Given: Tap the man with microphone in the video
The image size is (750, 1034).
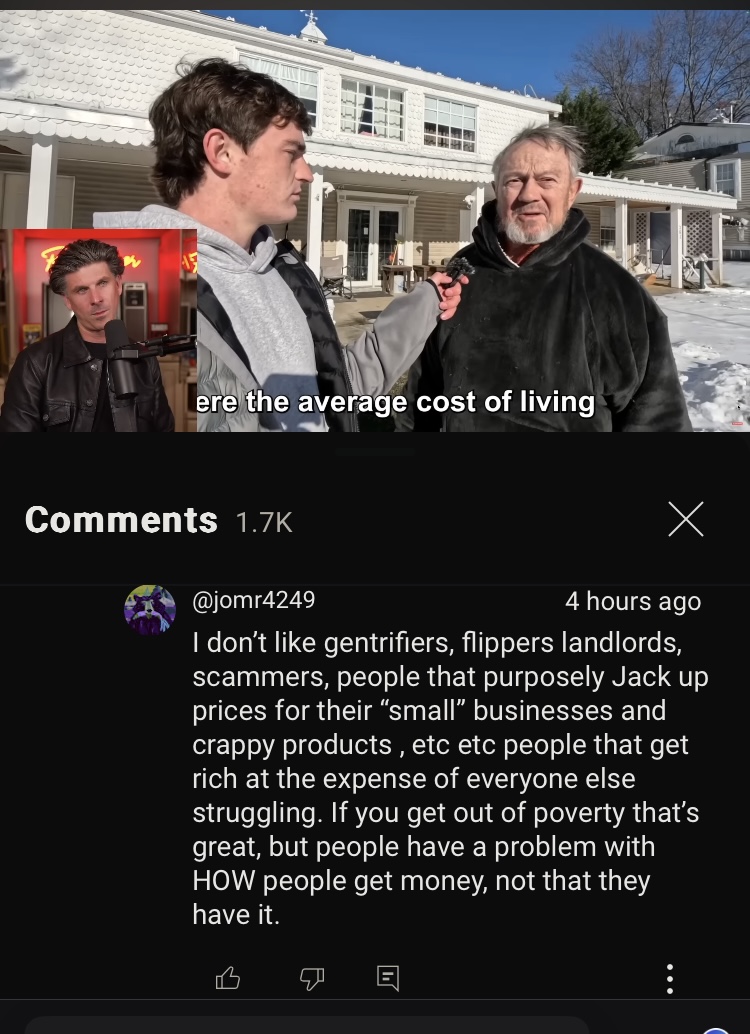Looking at the screenshot, I should point(264,251).
